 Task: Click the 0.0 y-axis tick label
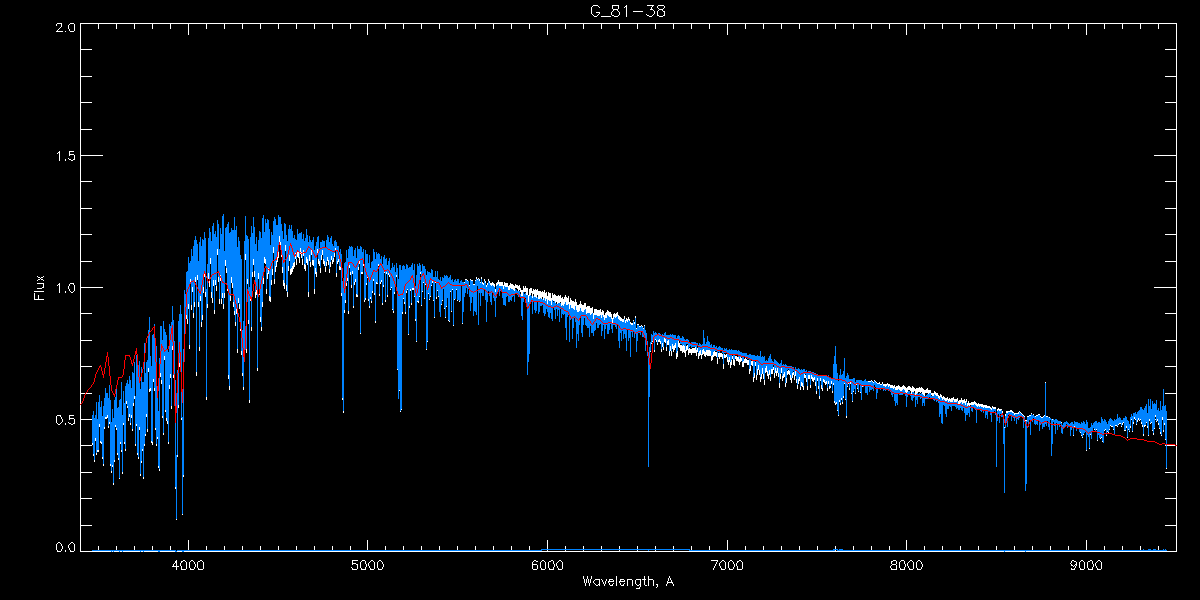[x=63, y=547]
